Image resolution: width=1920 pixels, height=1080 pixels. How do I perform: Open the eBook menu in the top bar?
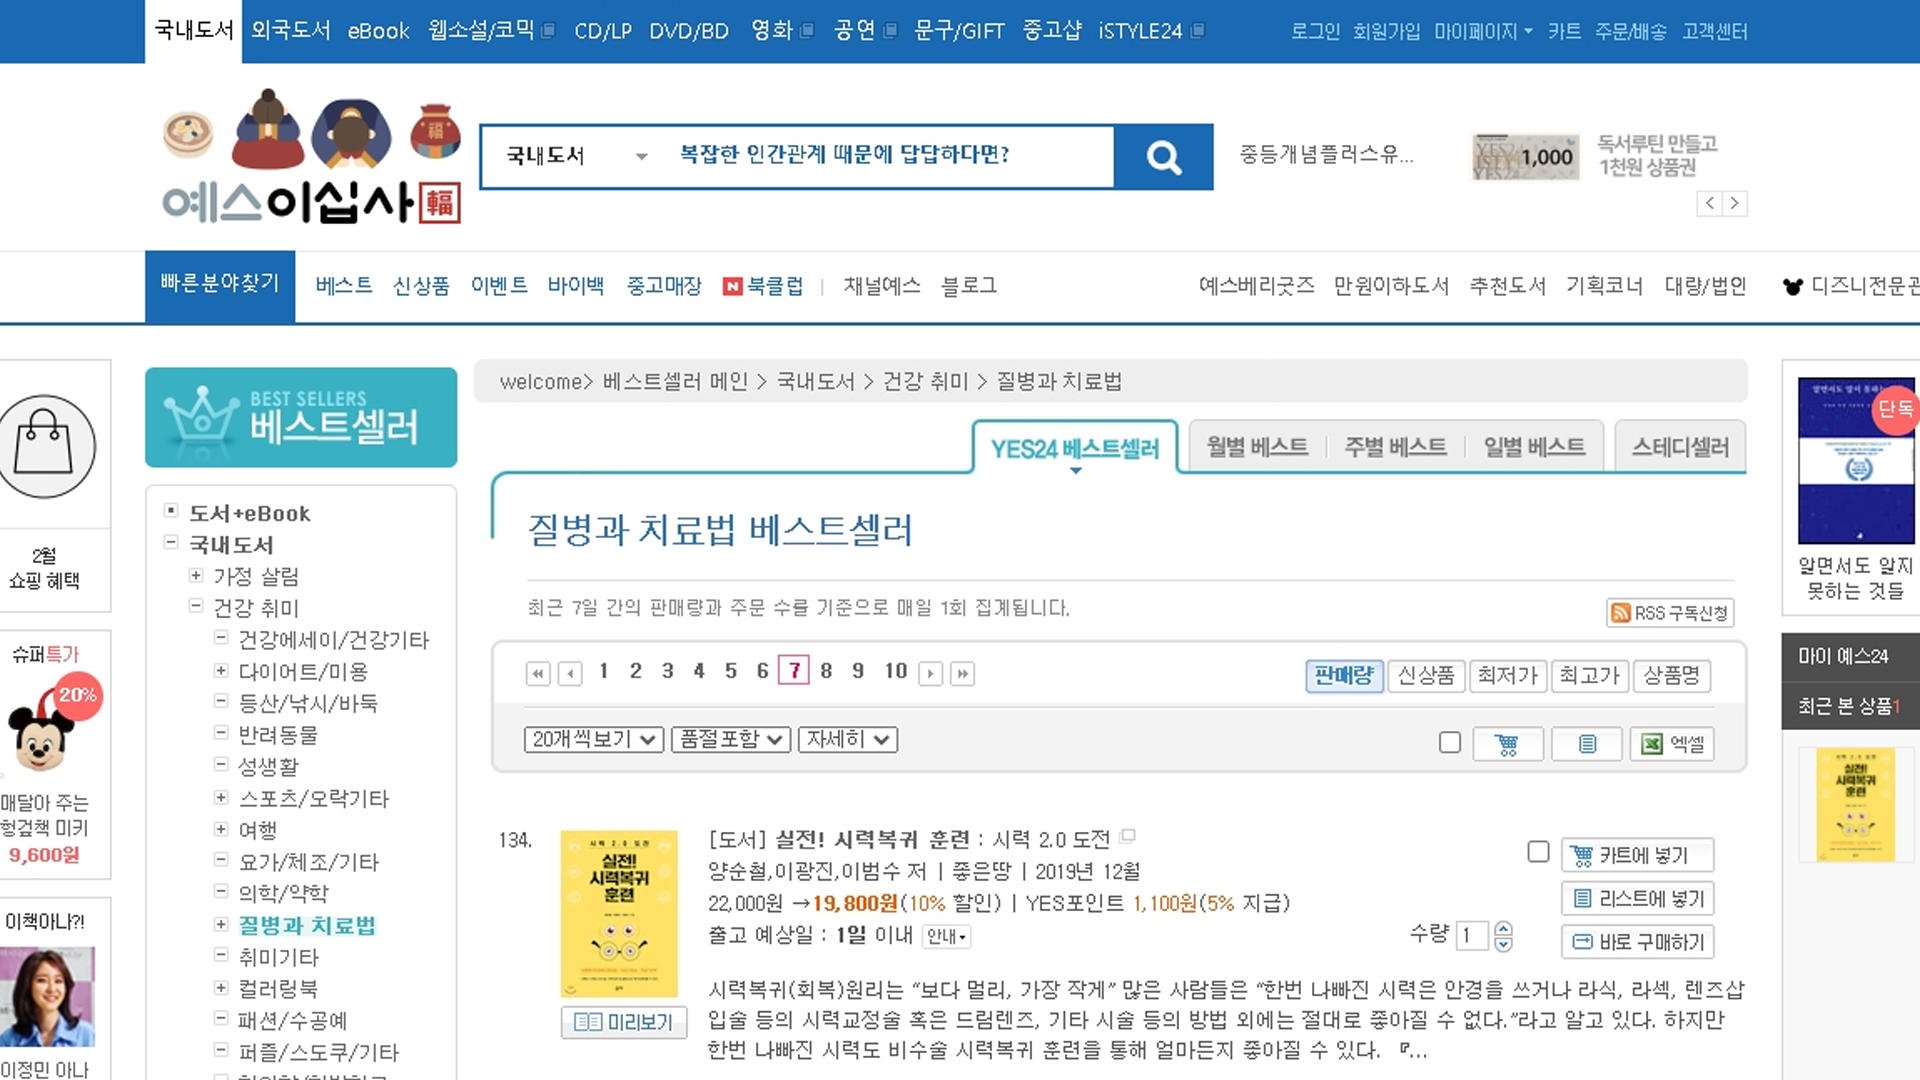(x=378, y=31)
